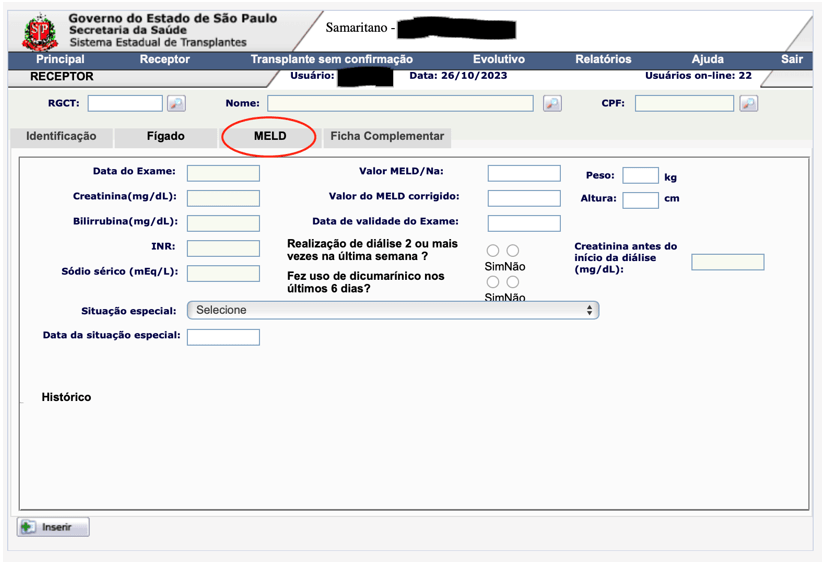Click the Peso input field
The height and width of the screenshot is (567, 825).
coord(640,176)
